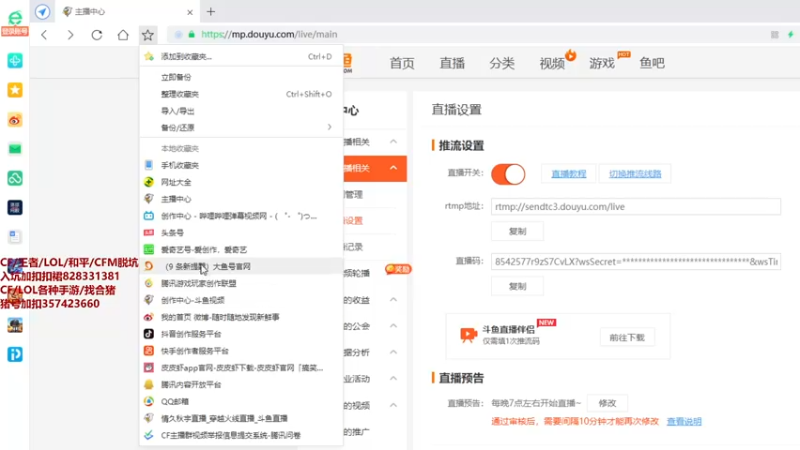The height and width of the screenshot is (450, 800).
Task: Click the 修改 button for 直播预告
Action: click(607, 403)
